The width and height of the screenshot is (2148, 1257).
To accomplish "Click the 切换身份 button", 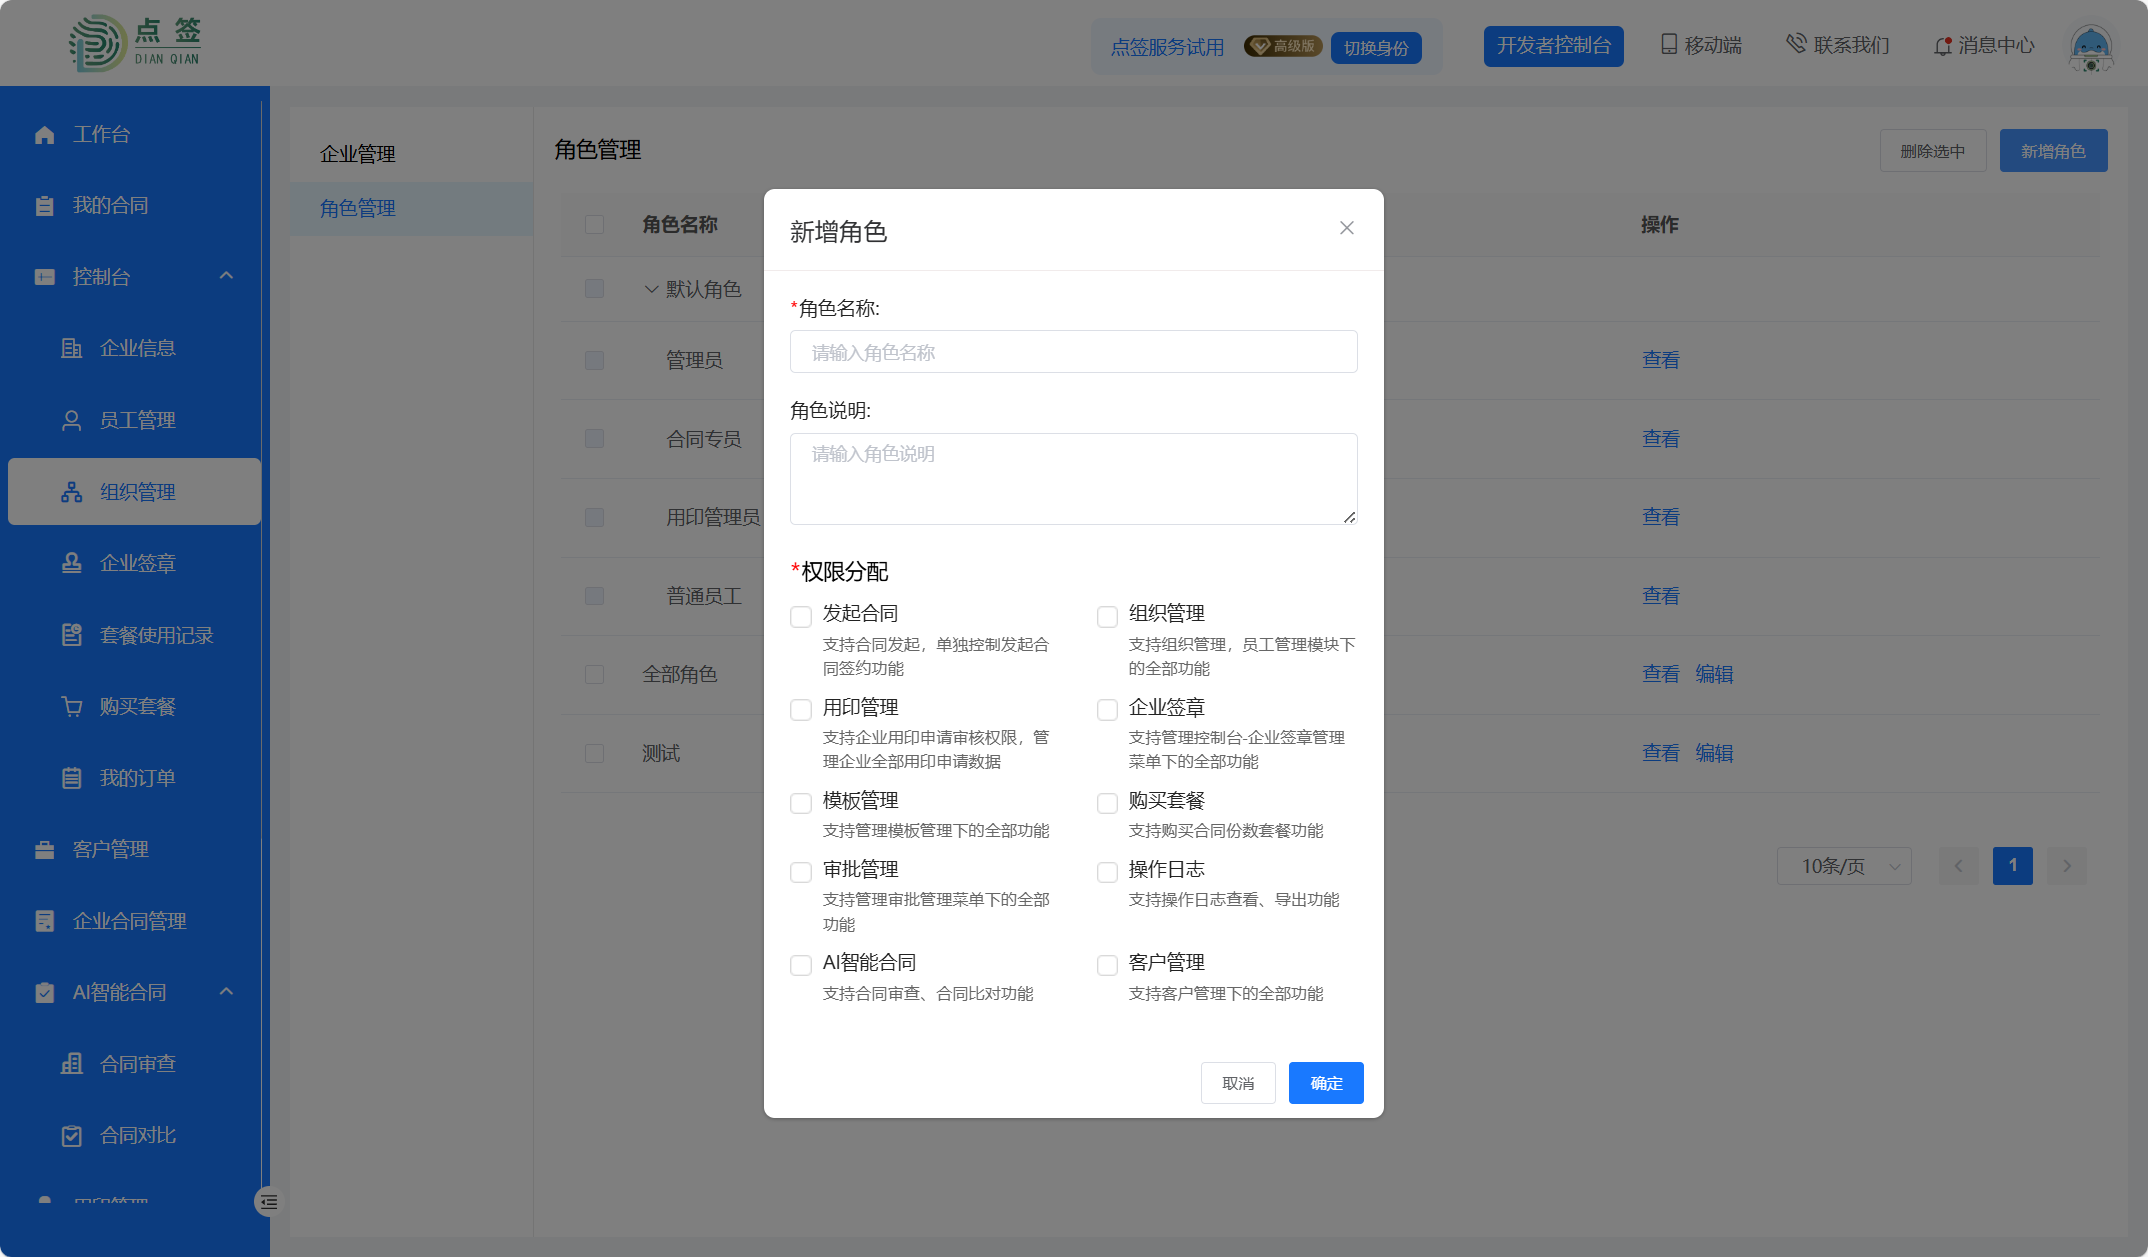I will click(x=1376, y=47).
